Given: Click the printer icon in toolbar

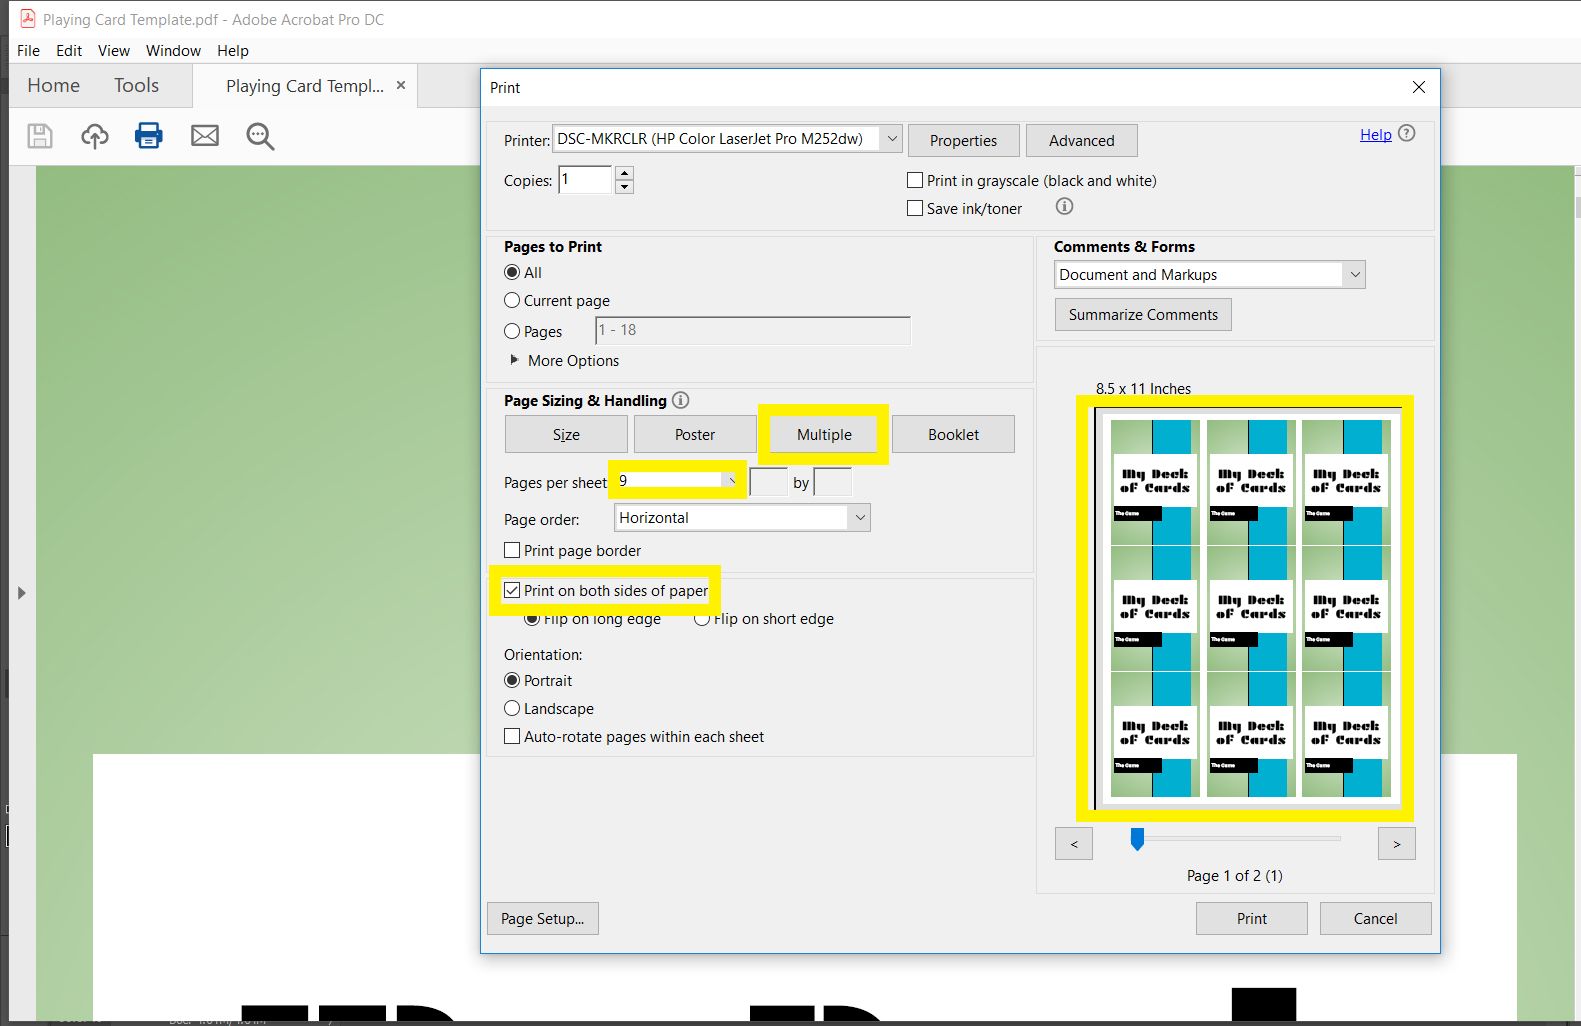Looking at the screenshot, I should [x=149, y=135].
